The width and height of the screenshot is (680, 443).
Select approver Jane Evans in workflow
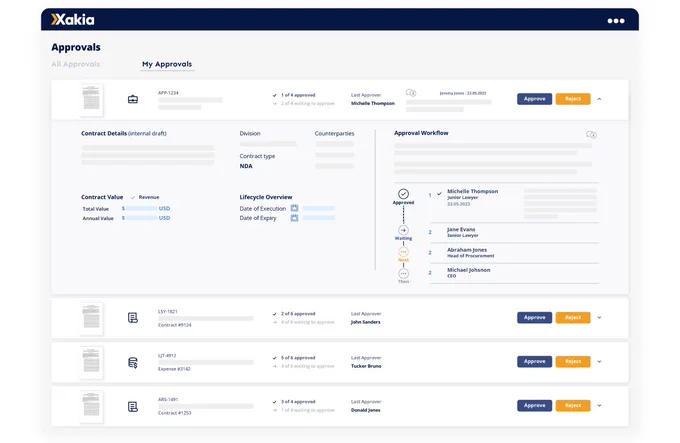pyautogui.click(x=461, y=229)
